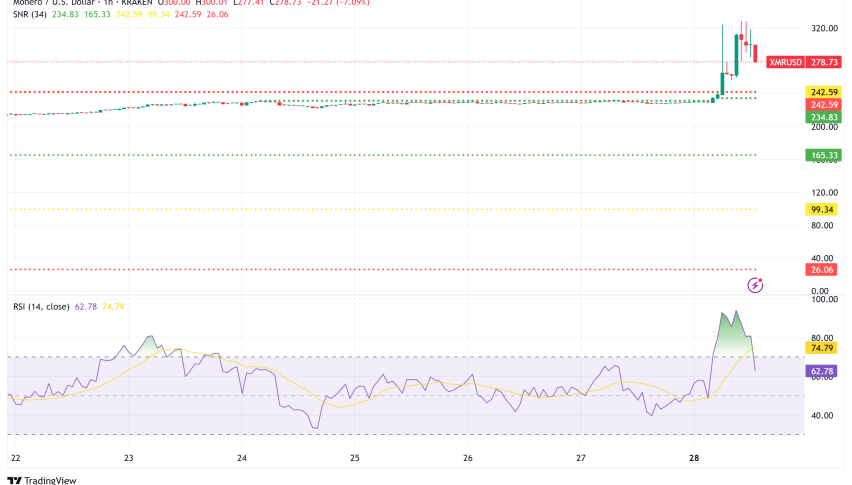Select the RSI (14, close) indicator legend

pyautogui.click(x=41, y=307)
